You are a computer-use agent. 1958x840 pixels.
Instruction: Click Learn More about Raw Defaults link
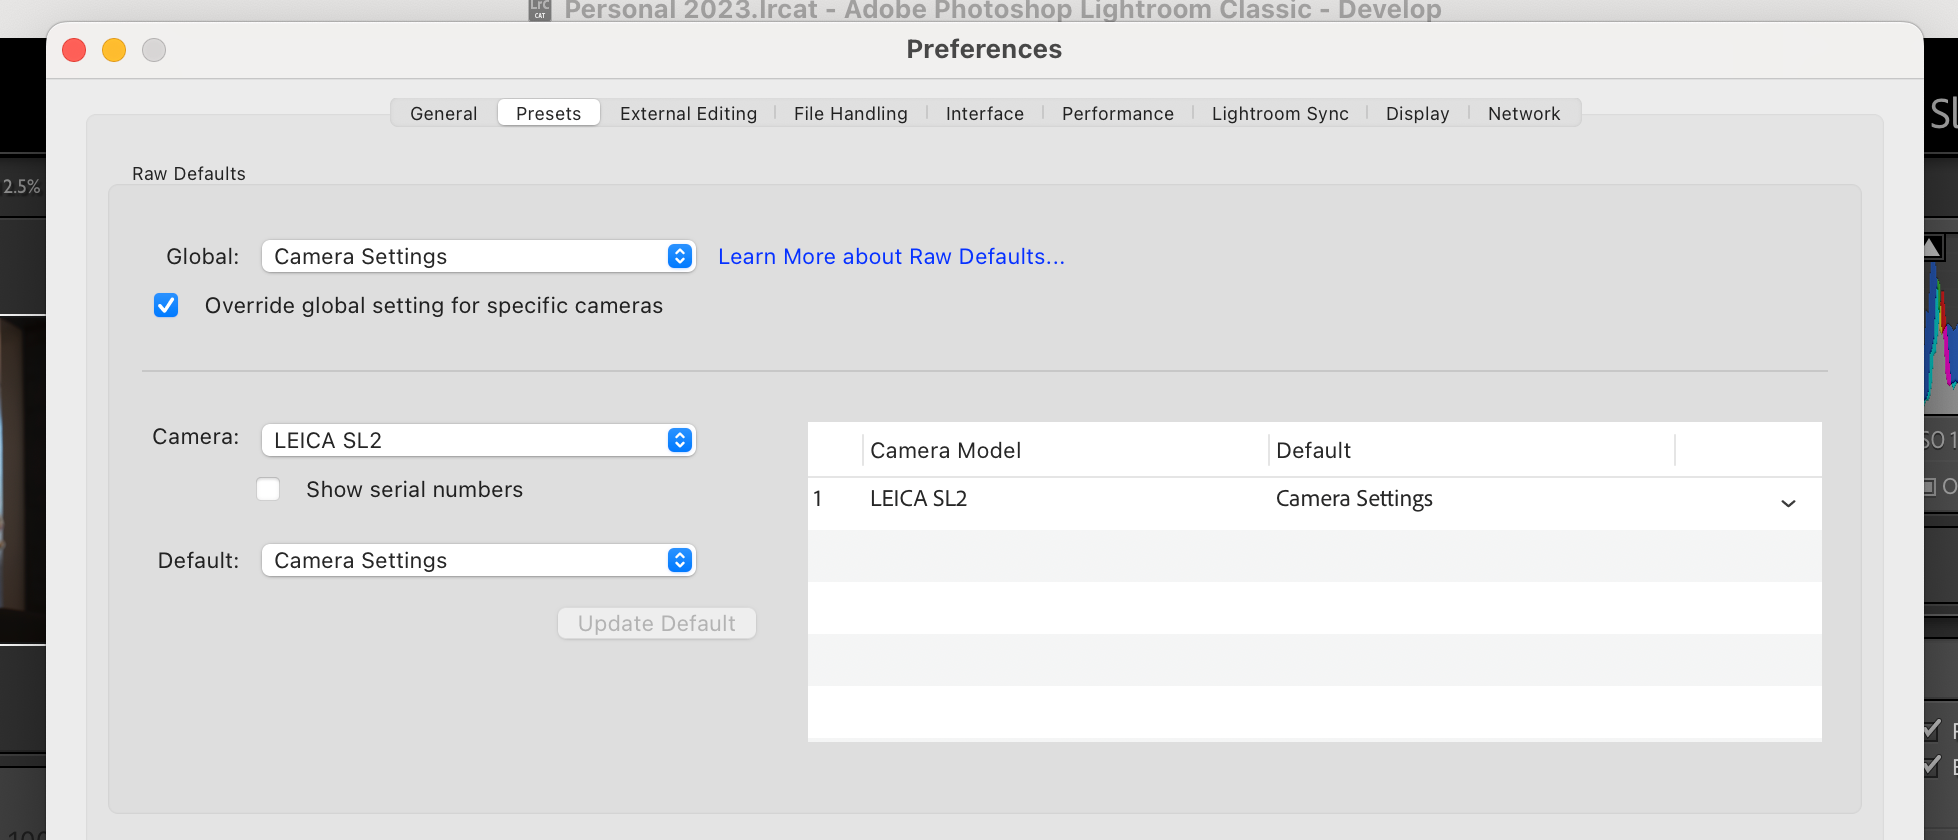coord(891,256)
